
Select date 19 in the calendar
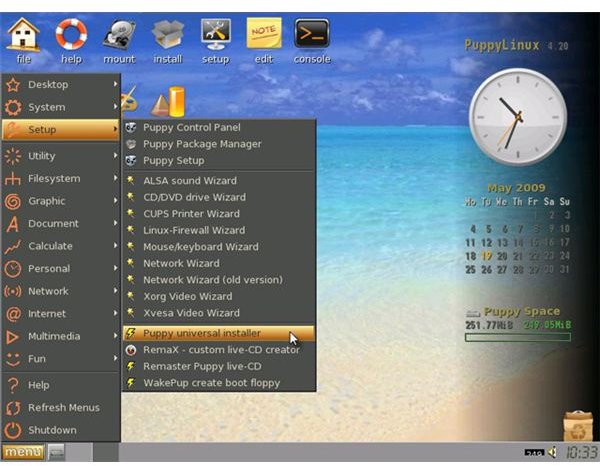(x=486, y=256)
